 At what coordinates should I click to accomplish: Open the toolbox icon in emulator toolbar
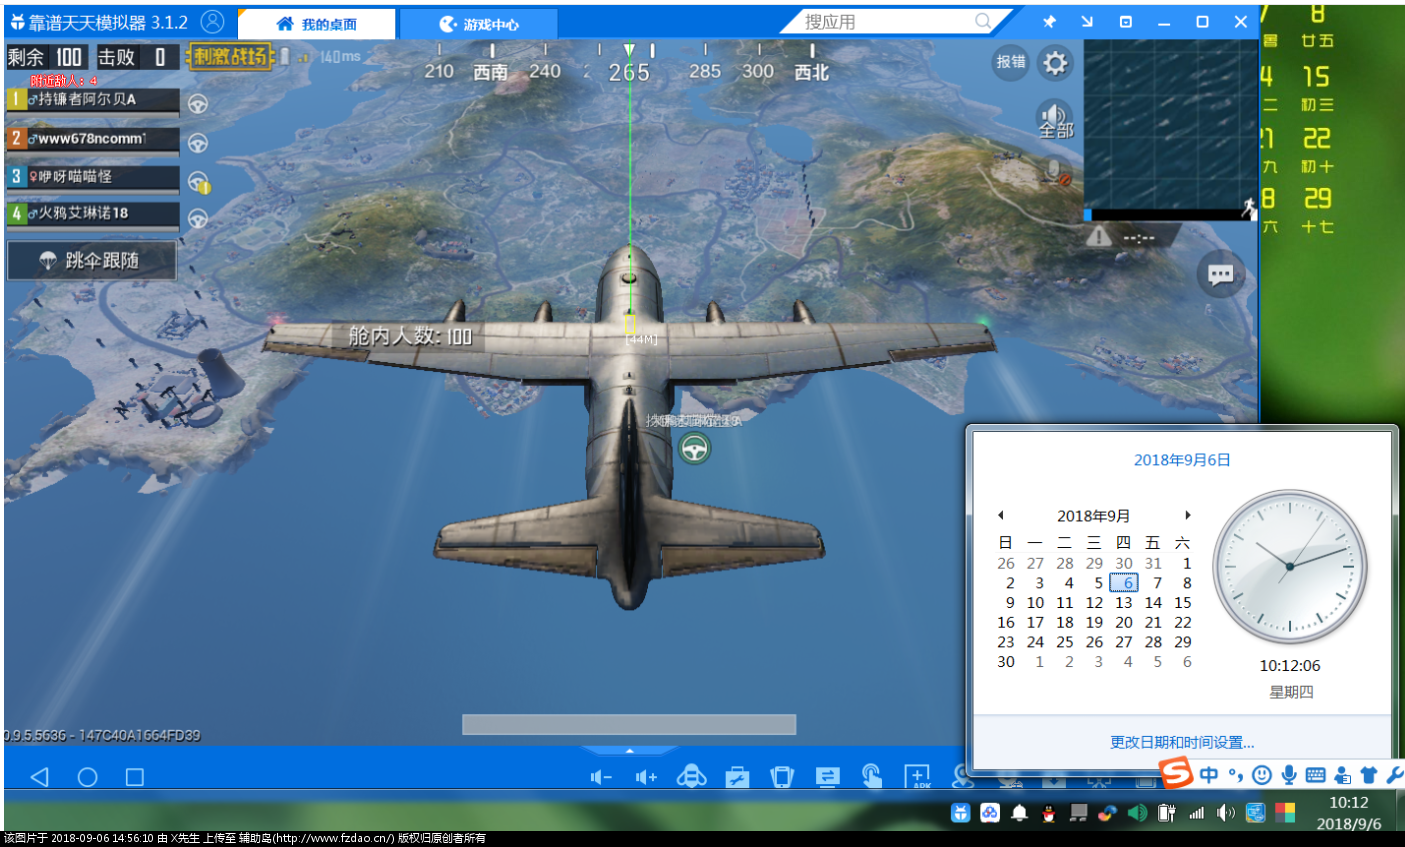pos(737,777)
